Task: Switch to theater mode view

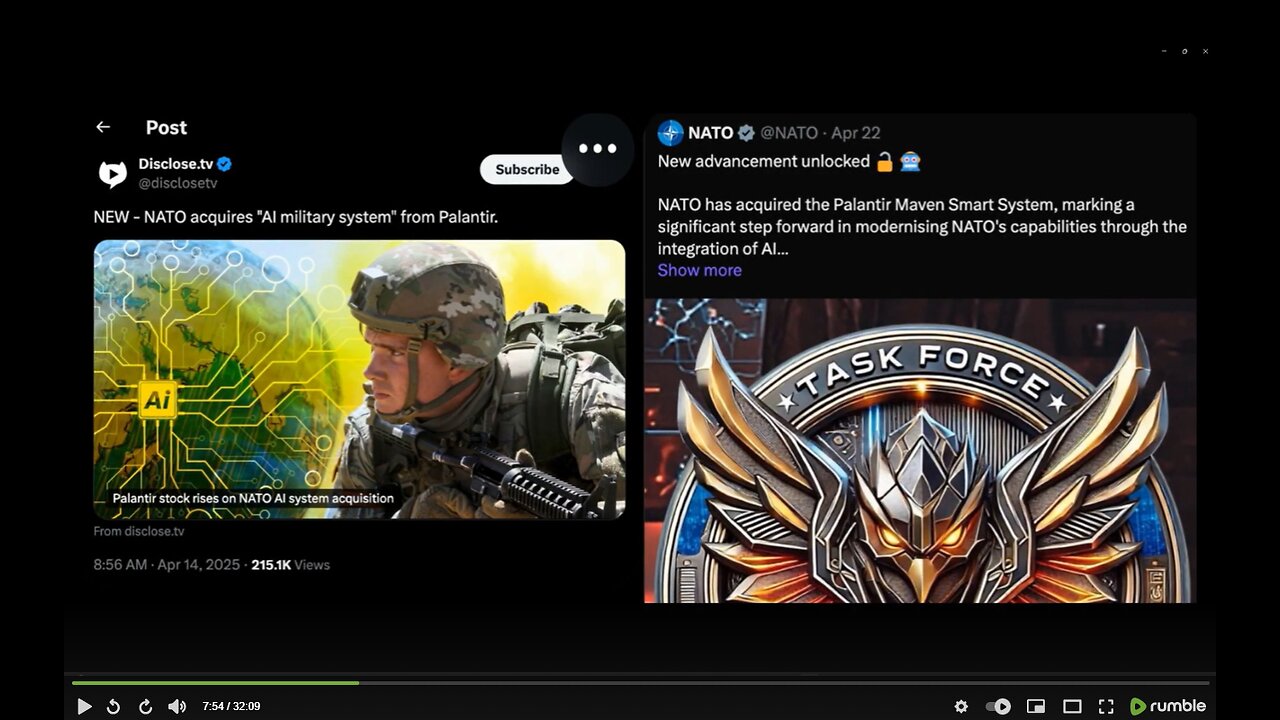Action: point(1072,706)
